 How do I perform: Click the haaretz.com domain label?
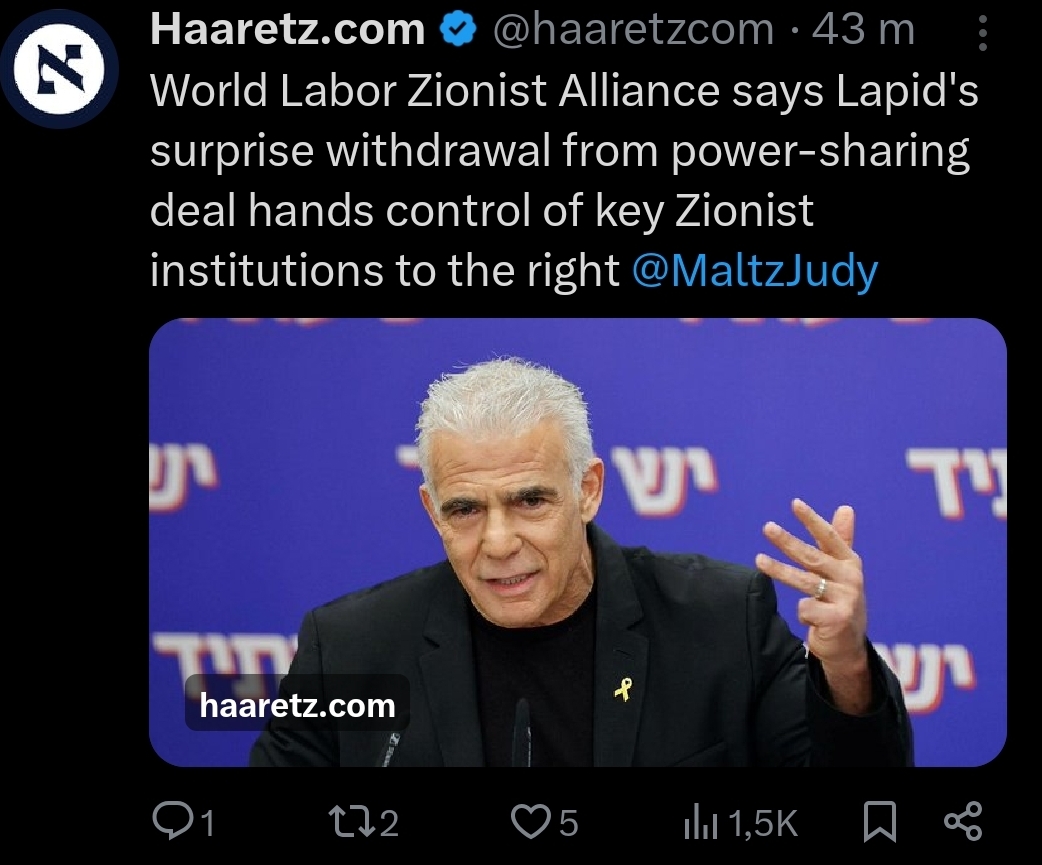click(297, 705)
